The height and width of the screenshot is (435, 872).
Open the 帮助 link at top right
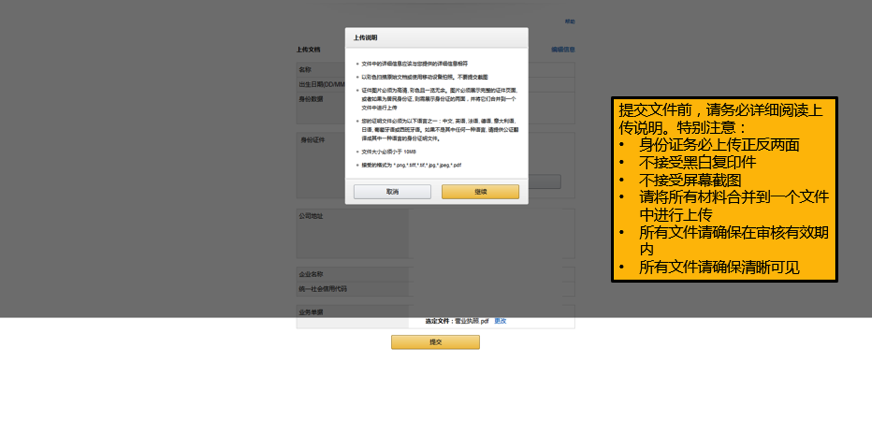pyautogui.click(x=570, y=21)
